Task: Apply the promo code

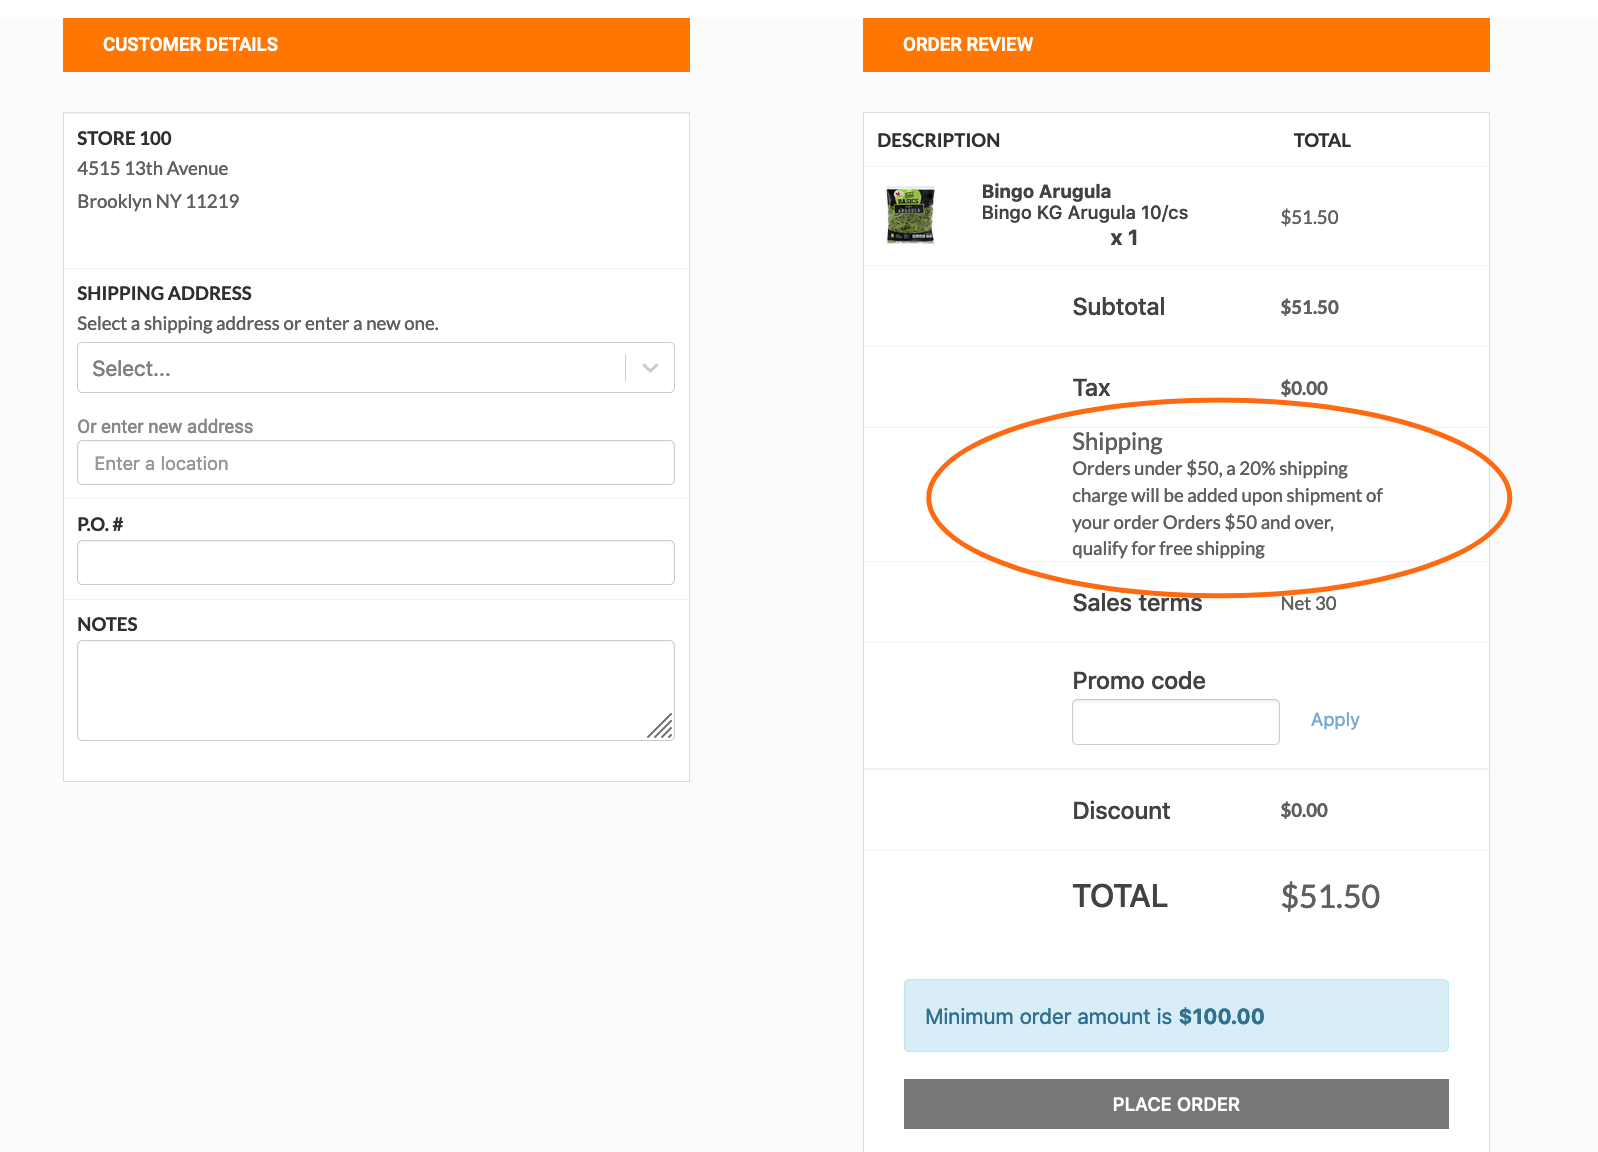Action: (1334, 720)
